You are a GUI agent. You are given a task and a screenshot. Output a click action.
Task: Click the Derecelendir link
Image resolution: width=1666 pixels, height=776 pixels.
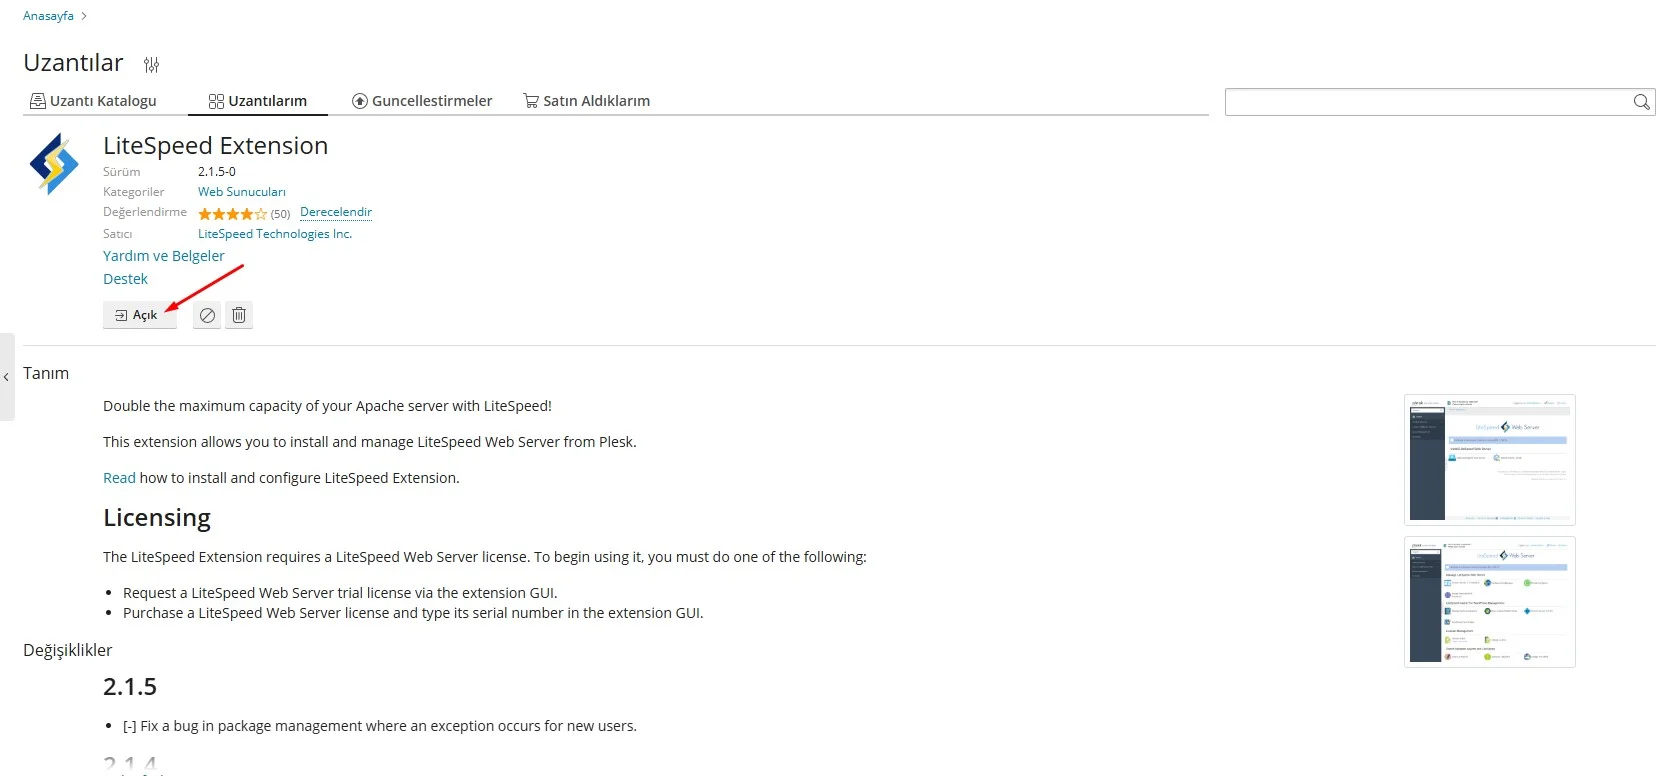[336, 212]
